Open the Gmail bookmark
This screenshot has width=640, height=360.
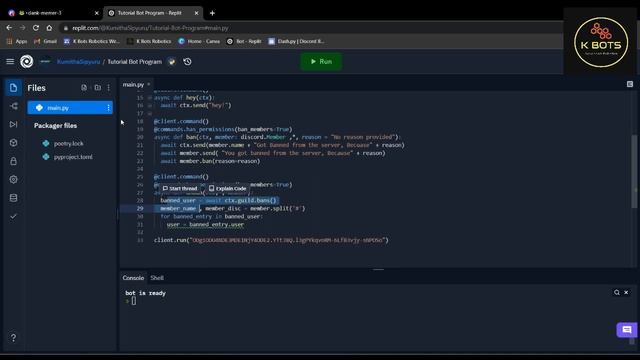46,41
